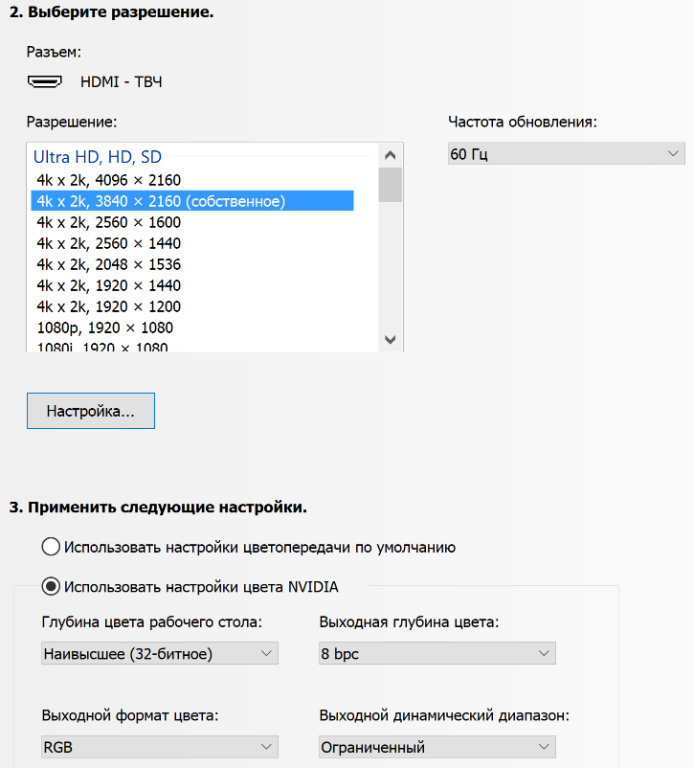Screen dimensions: 694x768
Task: Select the 1920 × 1200 resolution entry
Action: [109, 306]
